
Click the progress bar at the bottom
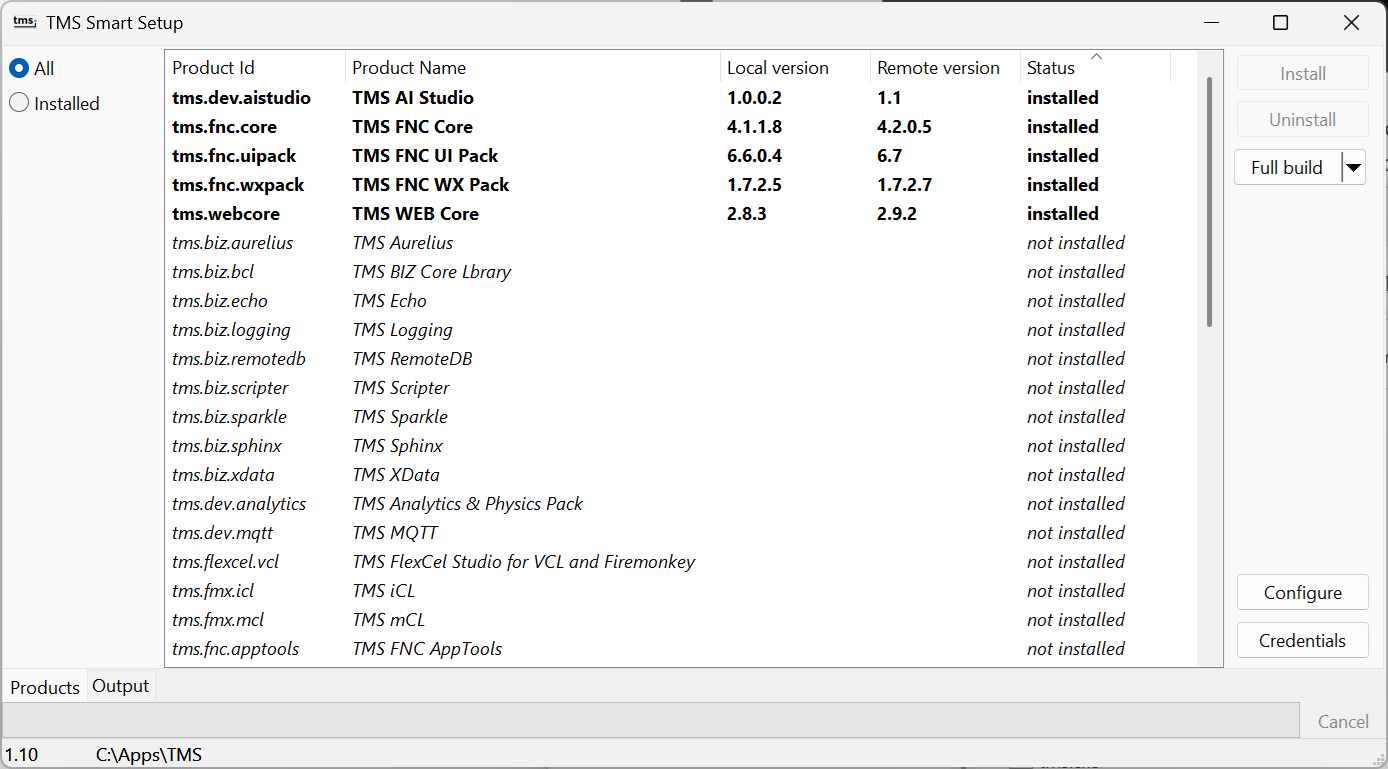[650, 720]
